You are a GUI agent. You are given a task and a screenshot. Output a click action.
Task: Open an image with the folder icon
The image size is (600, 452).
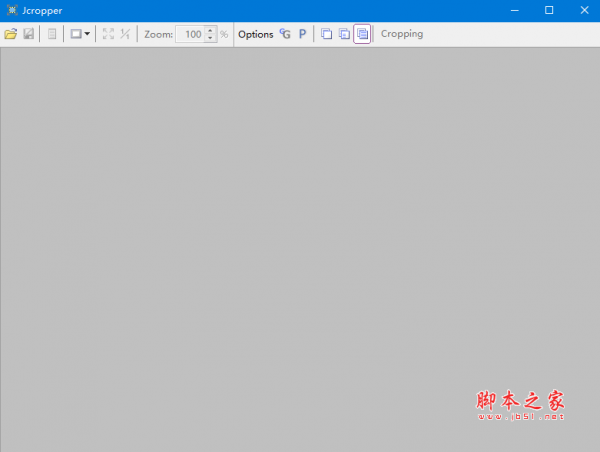pyautogui.click(x=11, y=34)
